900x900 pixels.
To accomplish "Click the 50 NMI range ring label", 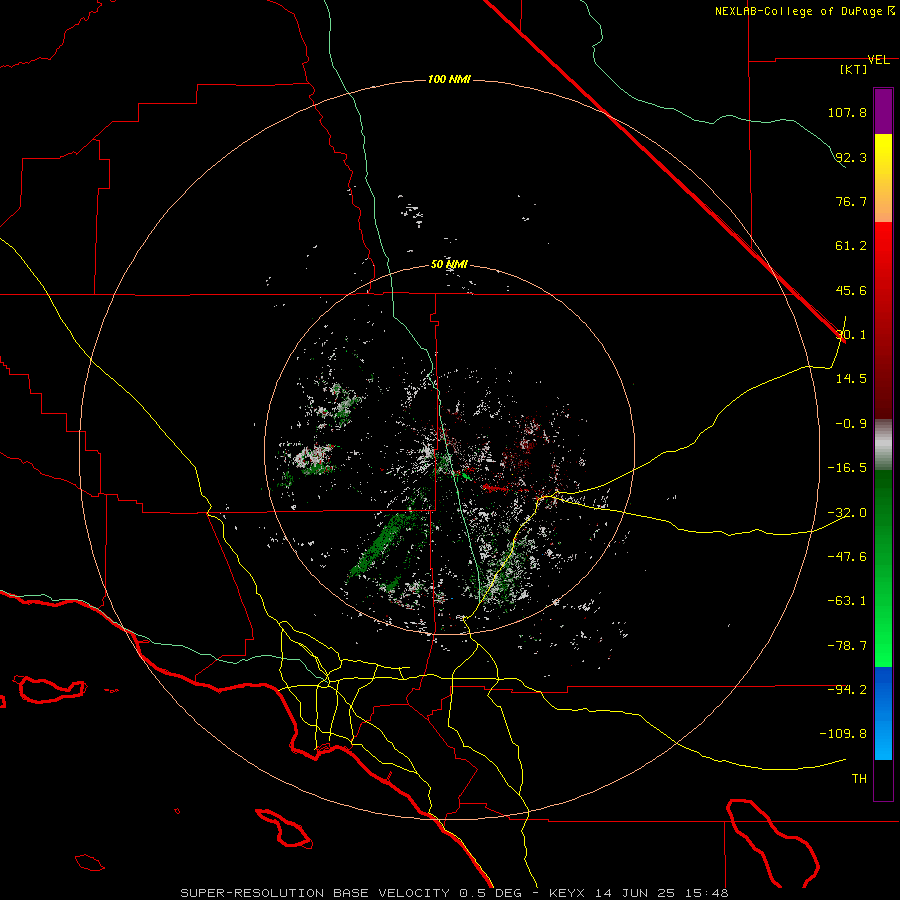I will point(449,265).
